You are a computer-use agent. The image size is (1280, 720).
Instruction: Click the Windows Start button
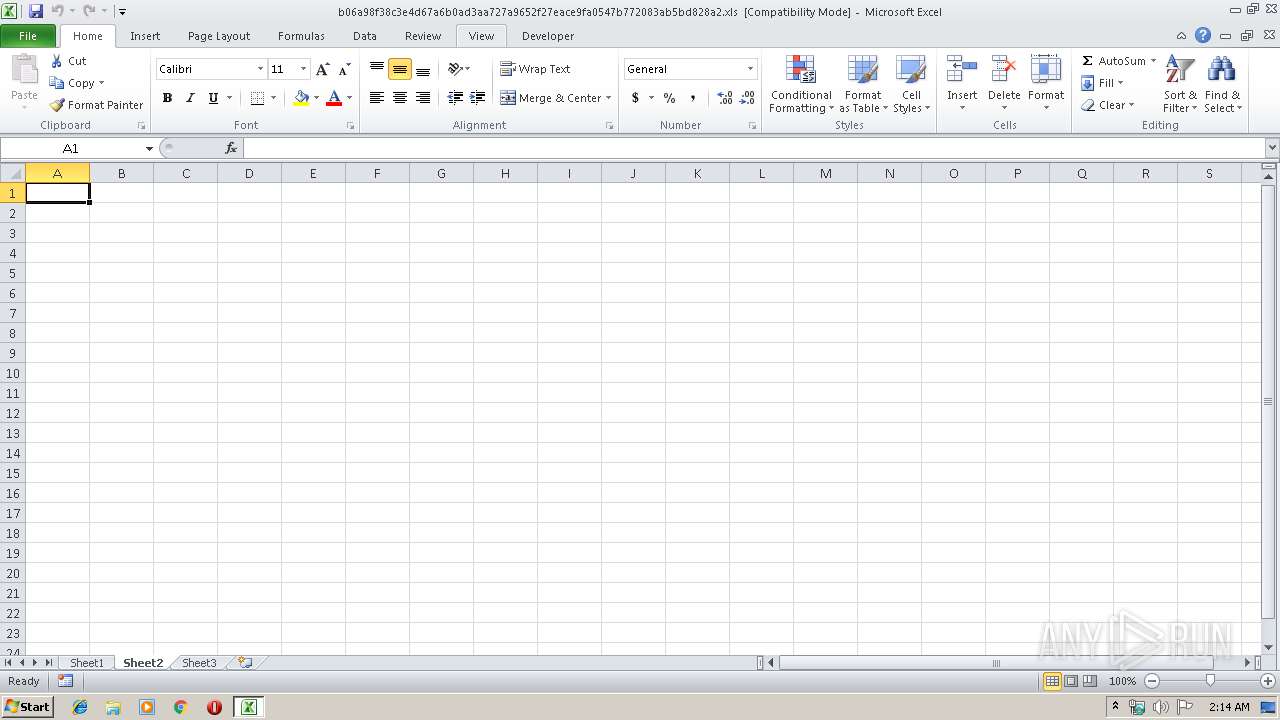pos(28,707)
